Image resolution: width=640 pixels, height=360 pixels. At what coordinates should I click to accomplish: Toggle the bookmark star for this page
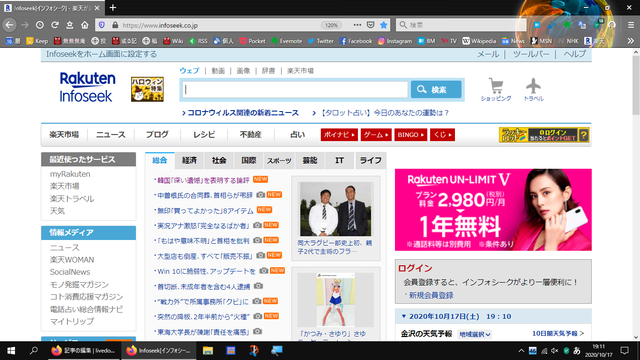[x=384, y=25]
